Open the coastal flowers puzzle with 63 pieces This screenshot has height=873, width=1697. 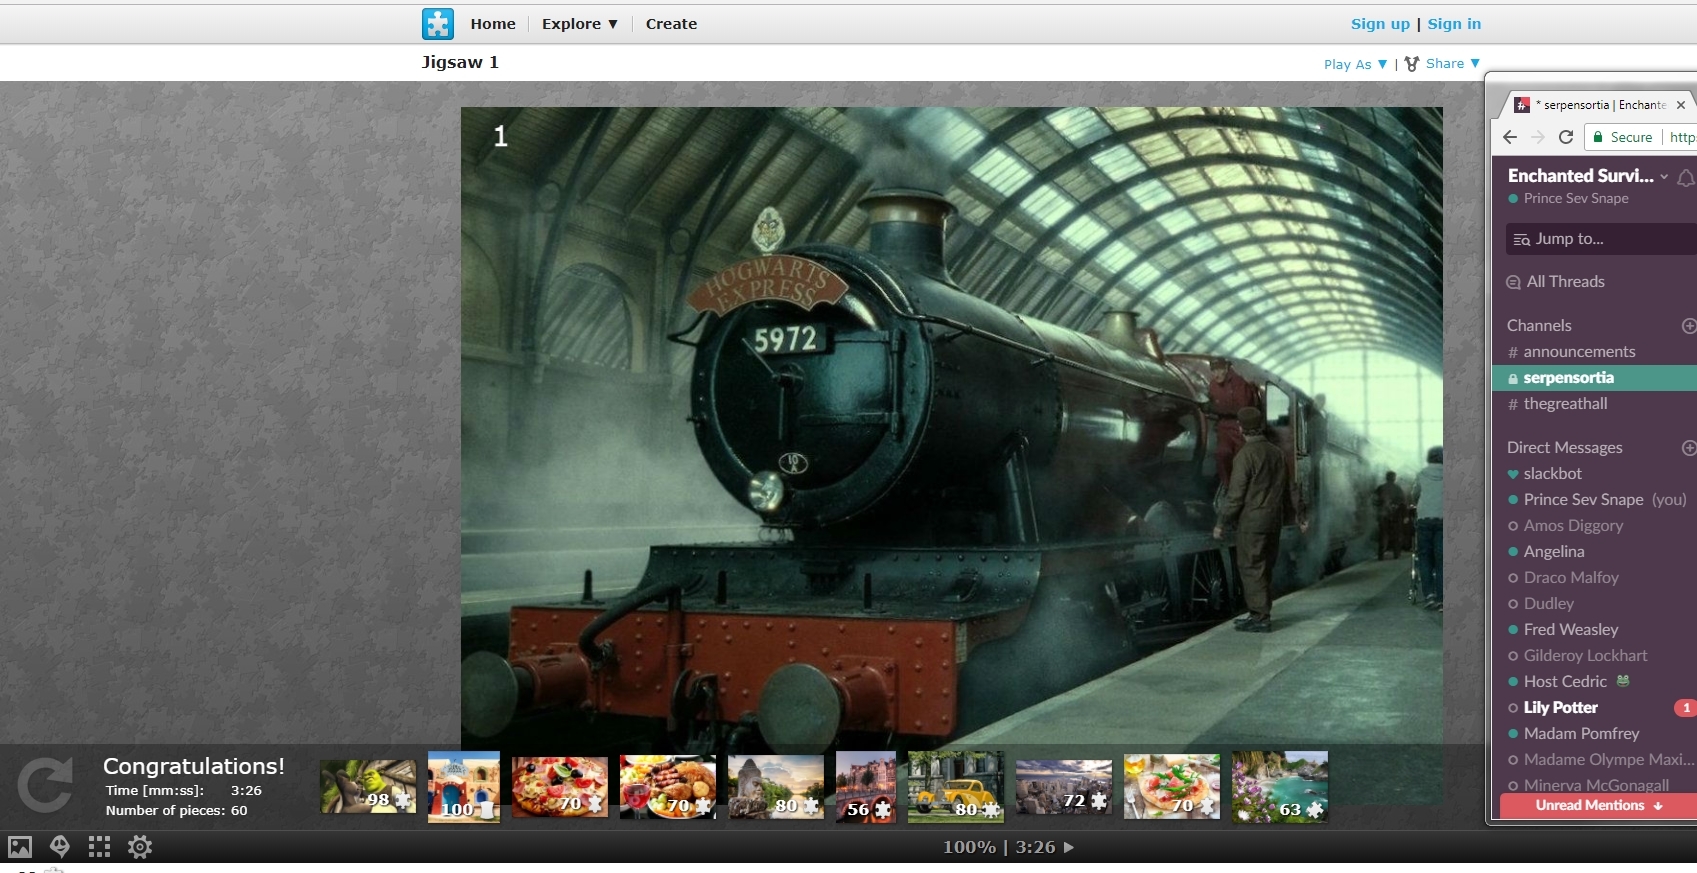point(1280,787)
